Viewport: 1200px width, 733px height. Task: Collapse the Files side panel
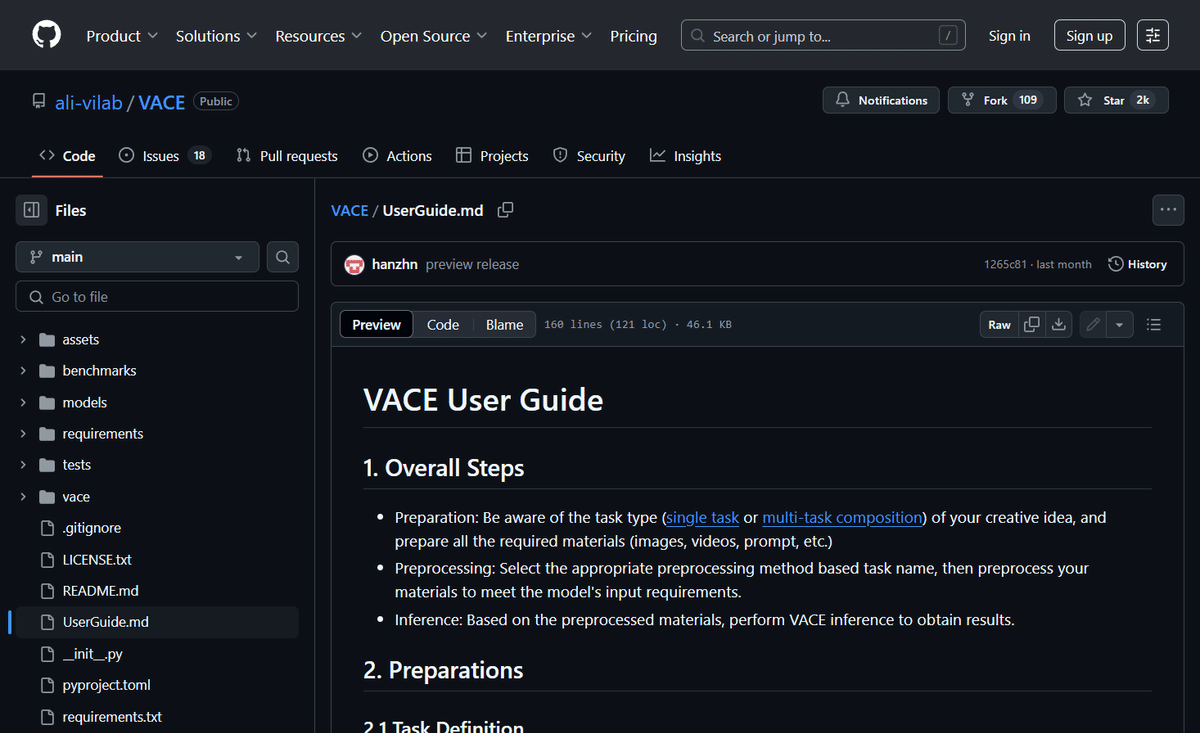pos(34,210)
